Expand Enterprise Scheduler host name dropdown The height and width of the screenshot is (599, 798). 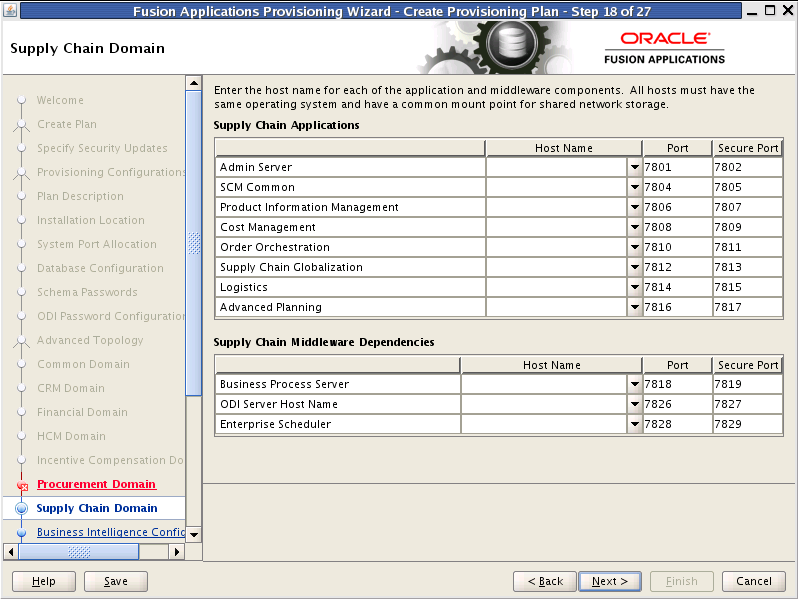pyautogui.click(x=634, y=424)
